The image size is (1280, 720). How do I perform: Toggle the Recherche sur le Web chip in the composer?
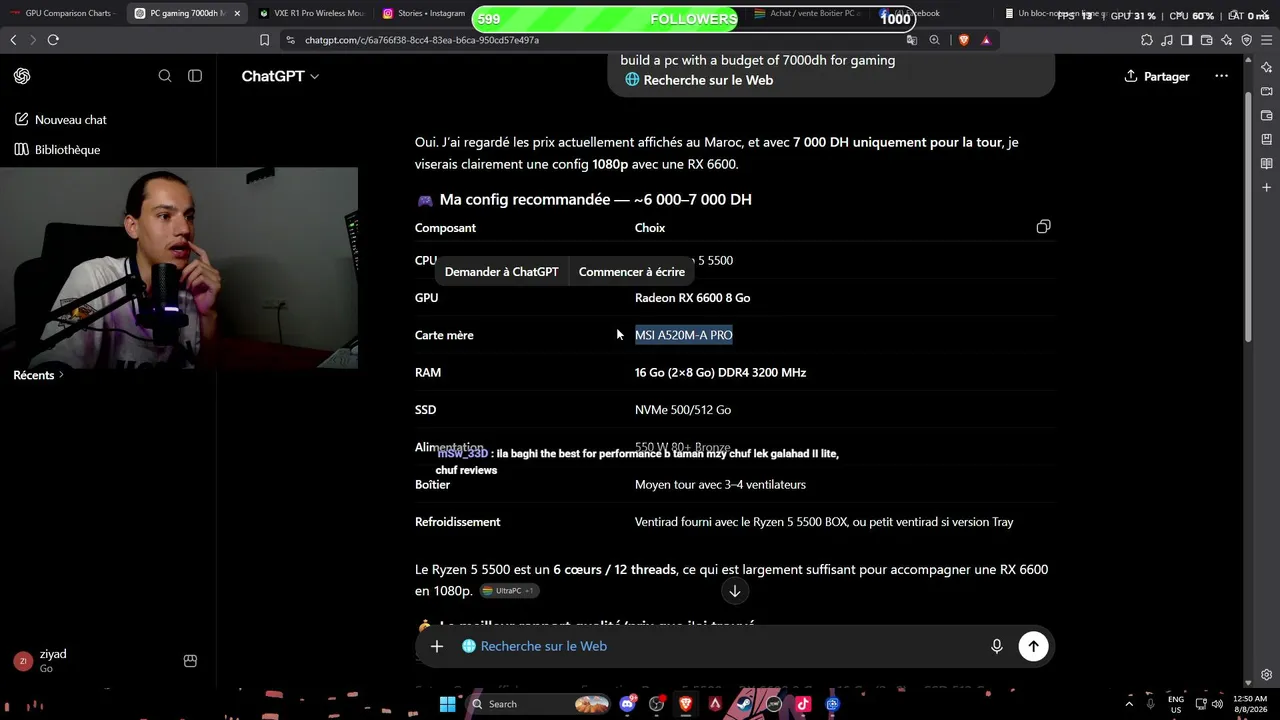(534, 646)
